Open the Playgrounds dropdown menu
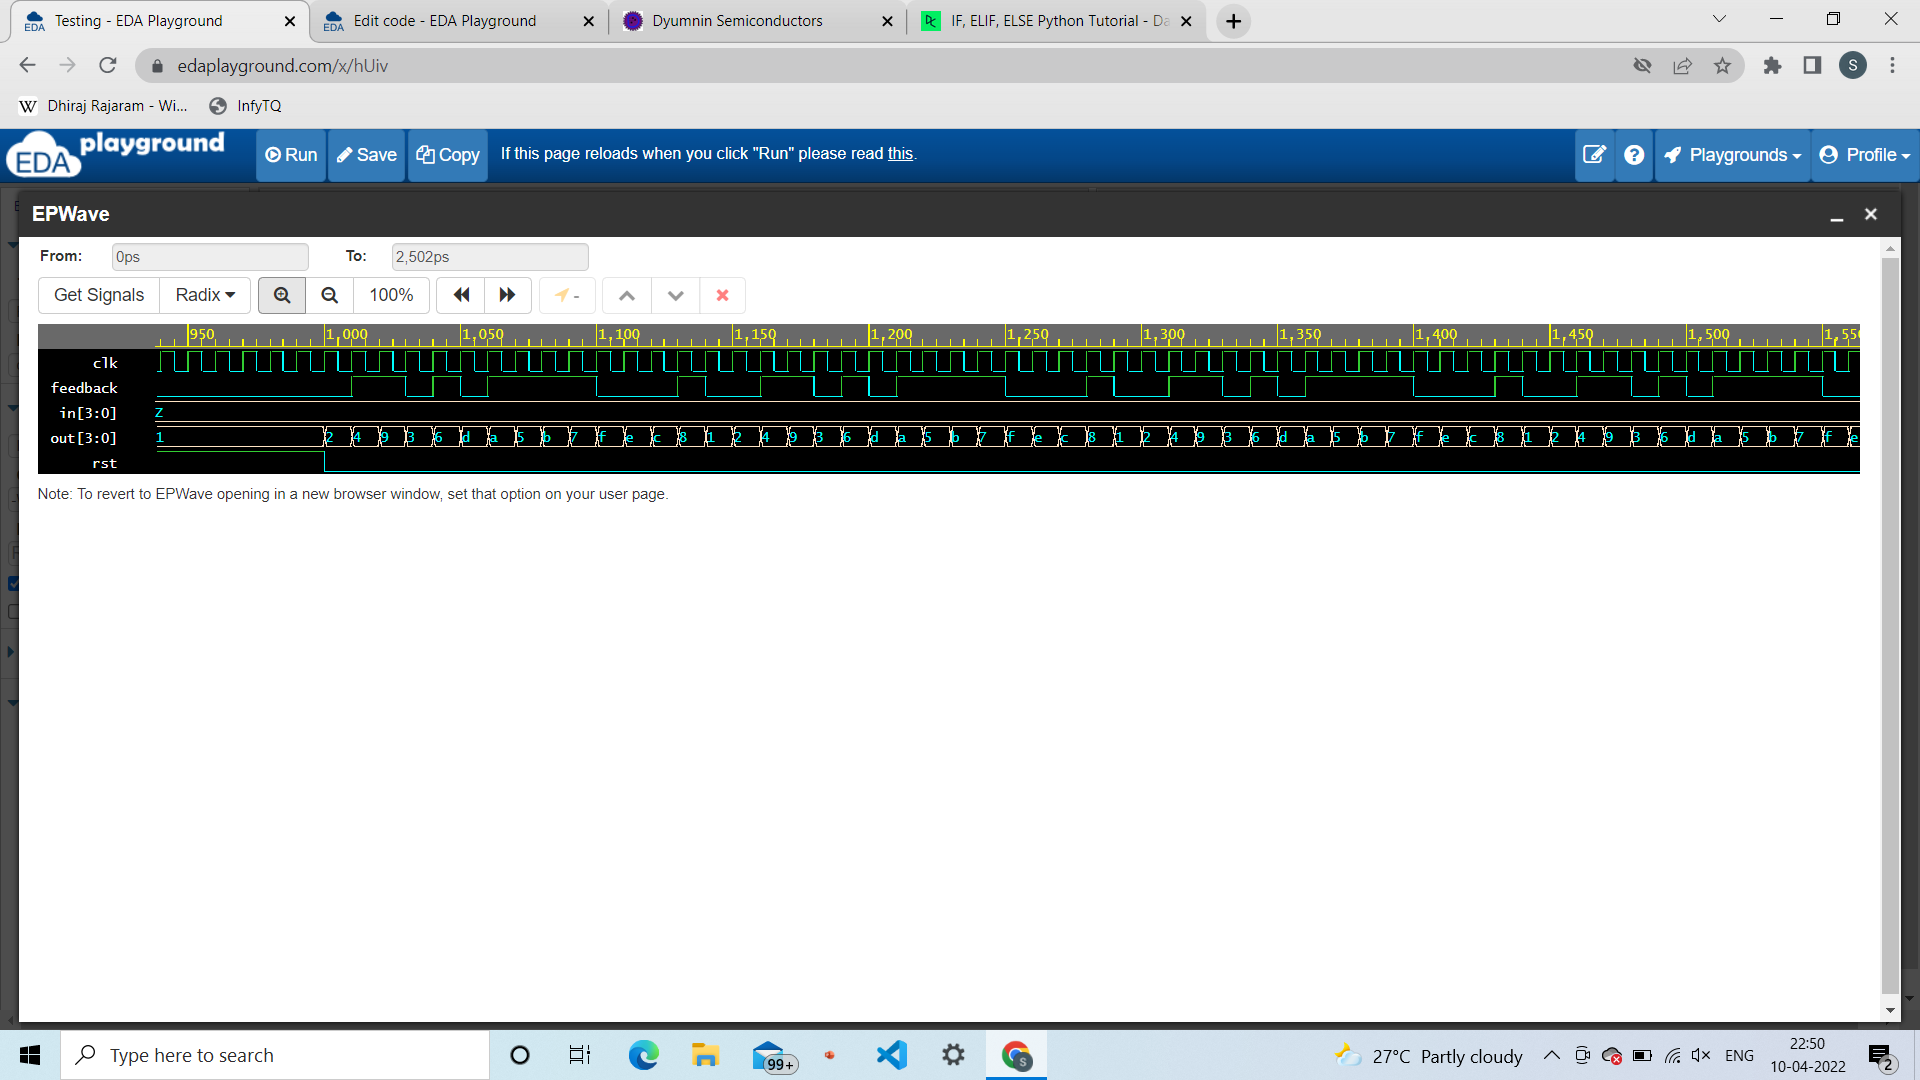 (x=1732, y=154)
